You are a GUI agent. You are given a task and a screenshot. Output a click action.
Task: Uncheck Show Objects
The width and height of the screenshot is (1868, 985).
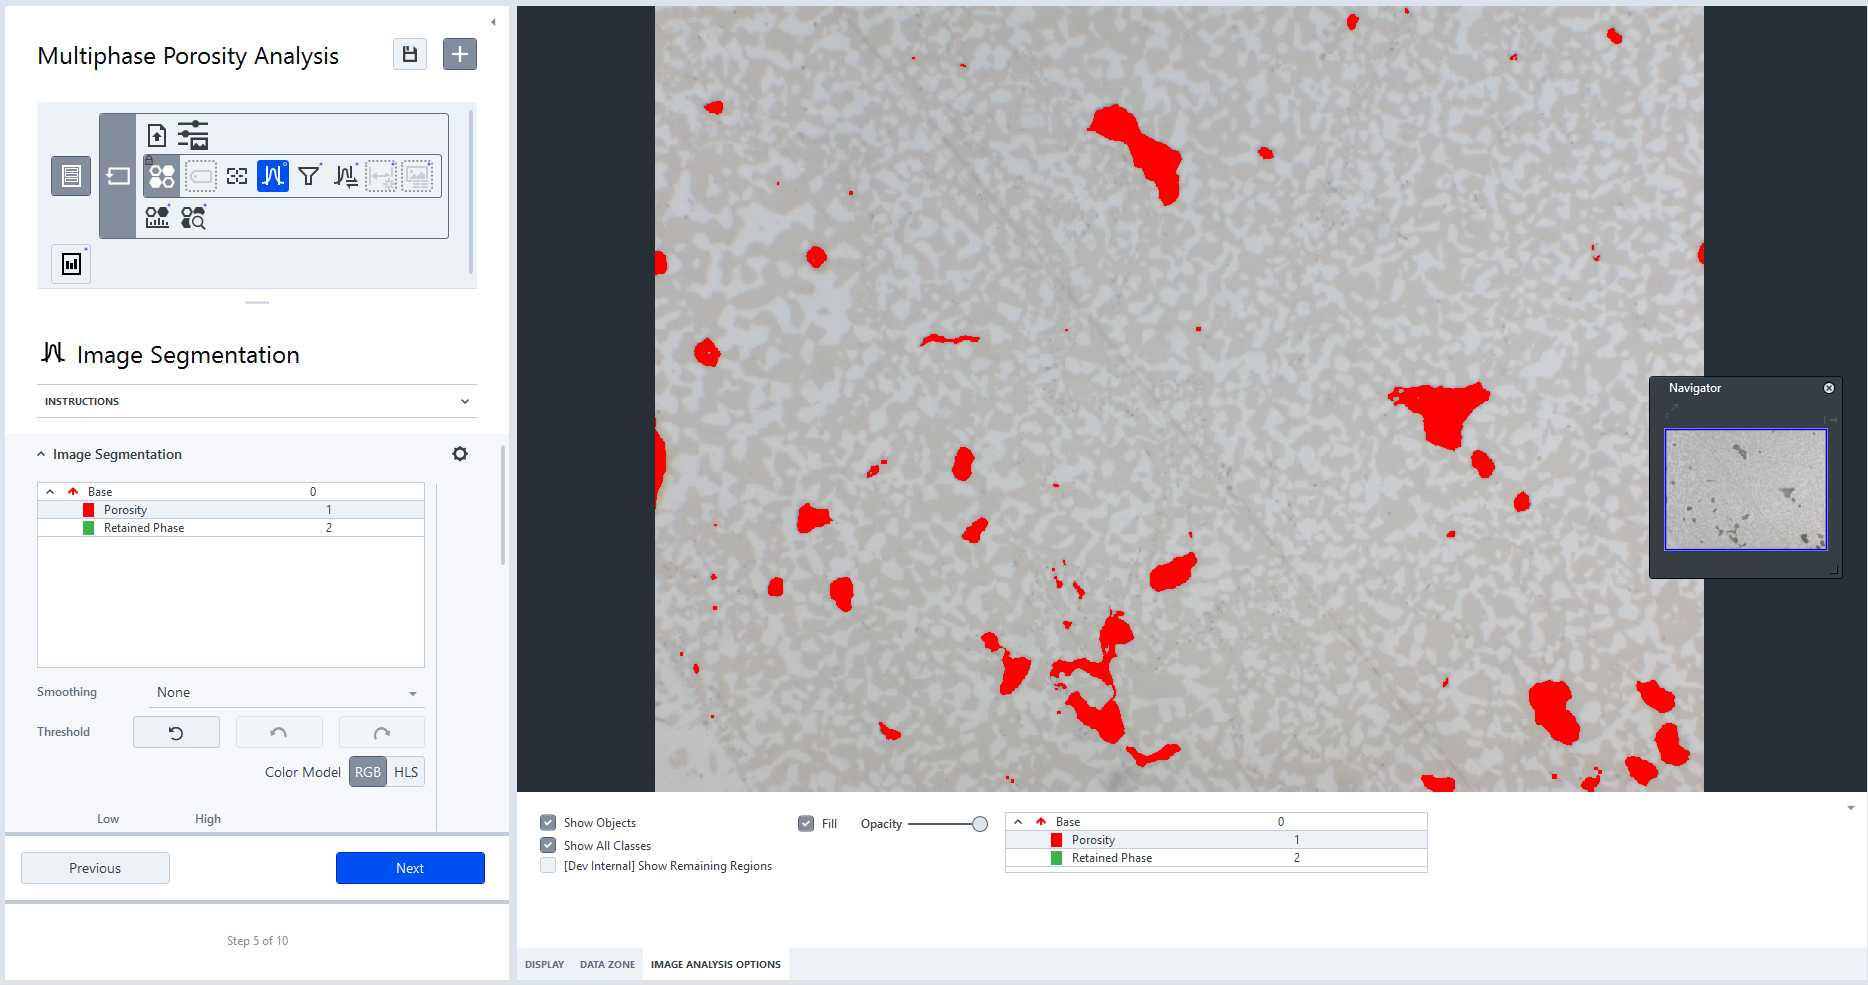[x=548, y=822]
